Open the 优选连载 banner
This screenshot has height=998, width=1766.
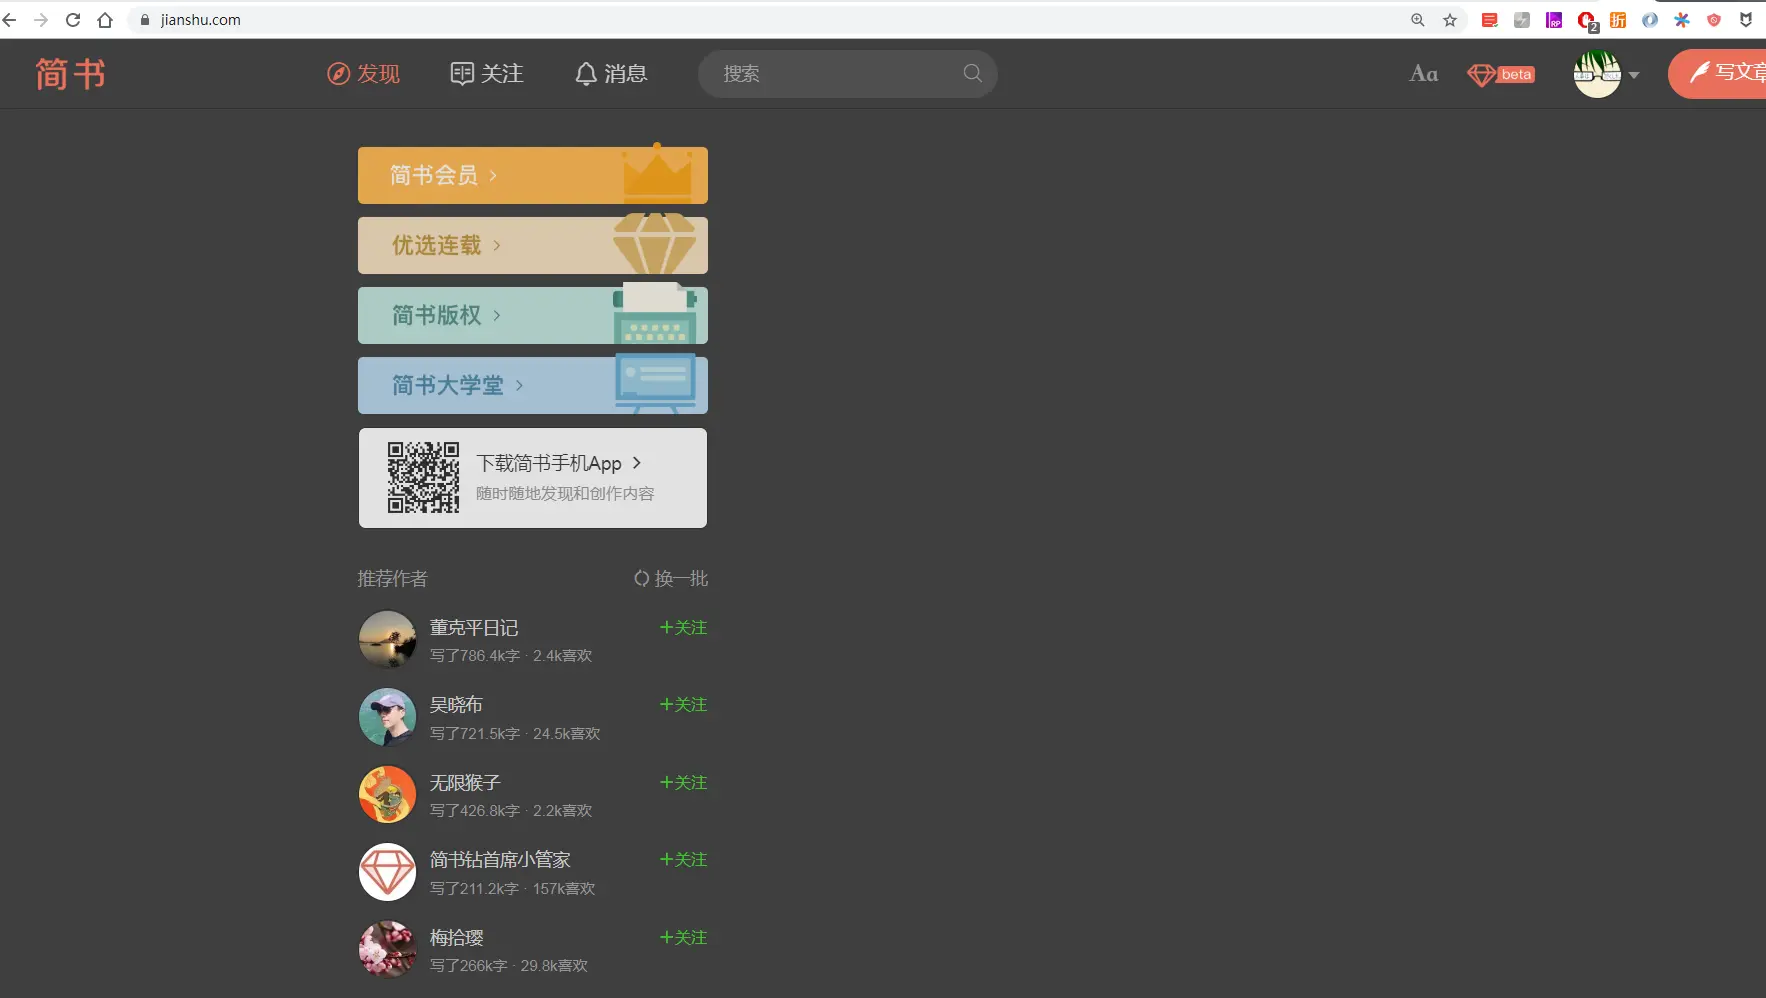(532, 245)
